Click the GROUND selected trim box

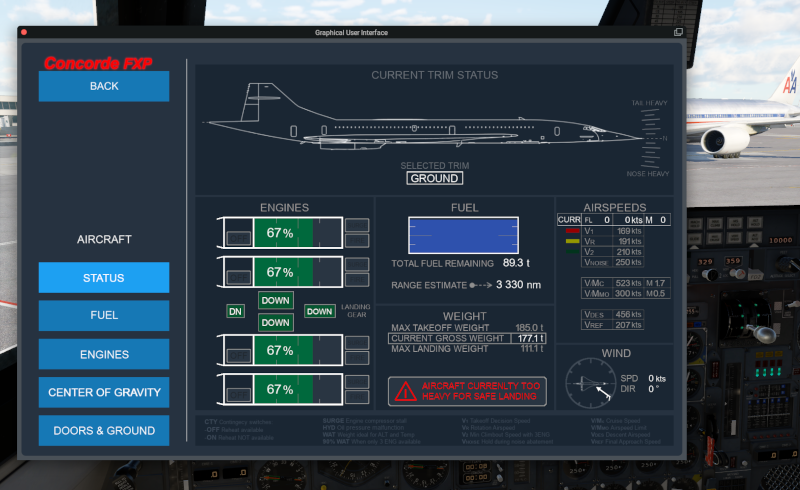coord(435,178)
